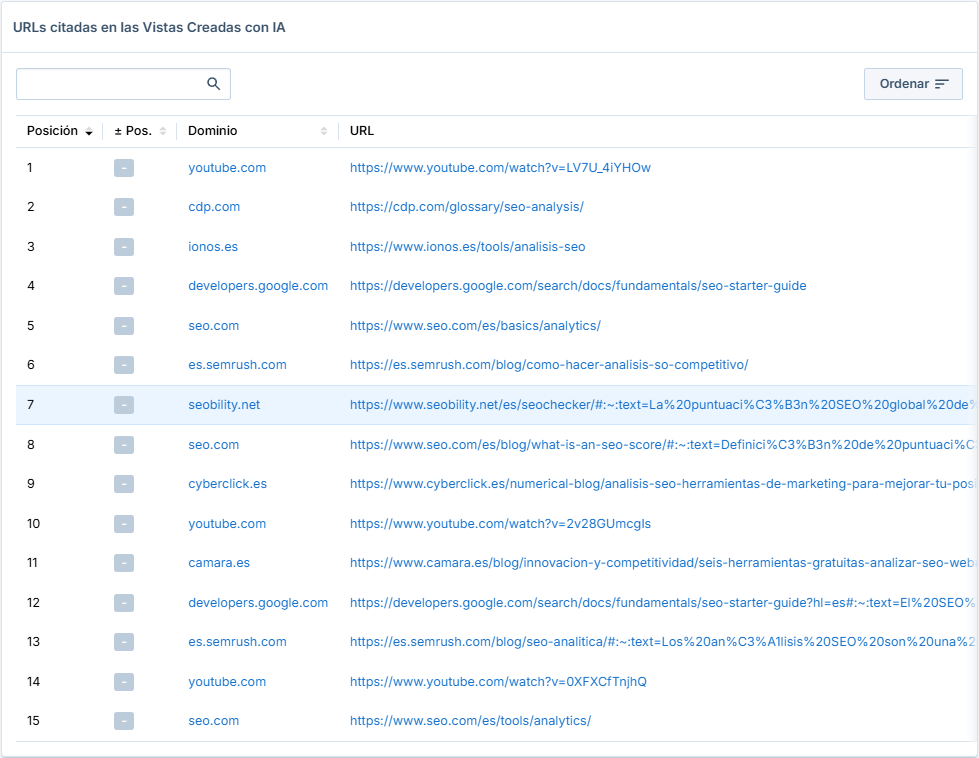Viewport: 979px width, 758px height.
Task: Focus the URL search input field
Action: [110, 84]
